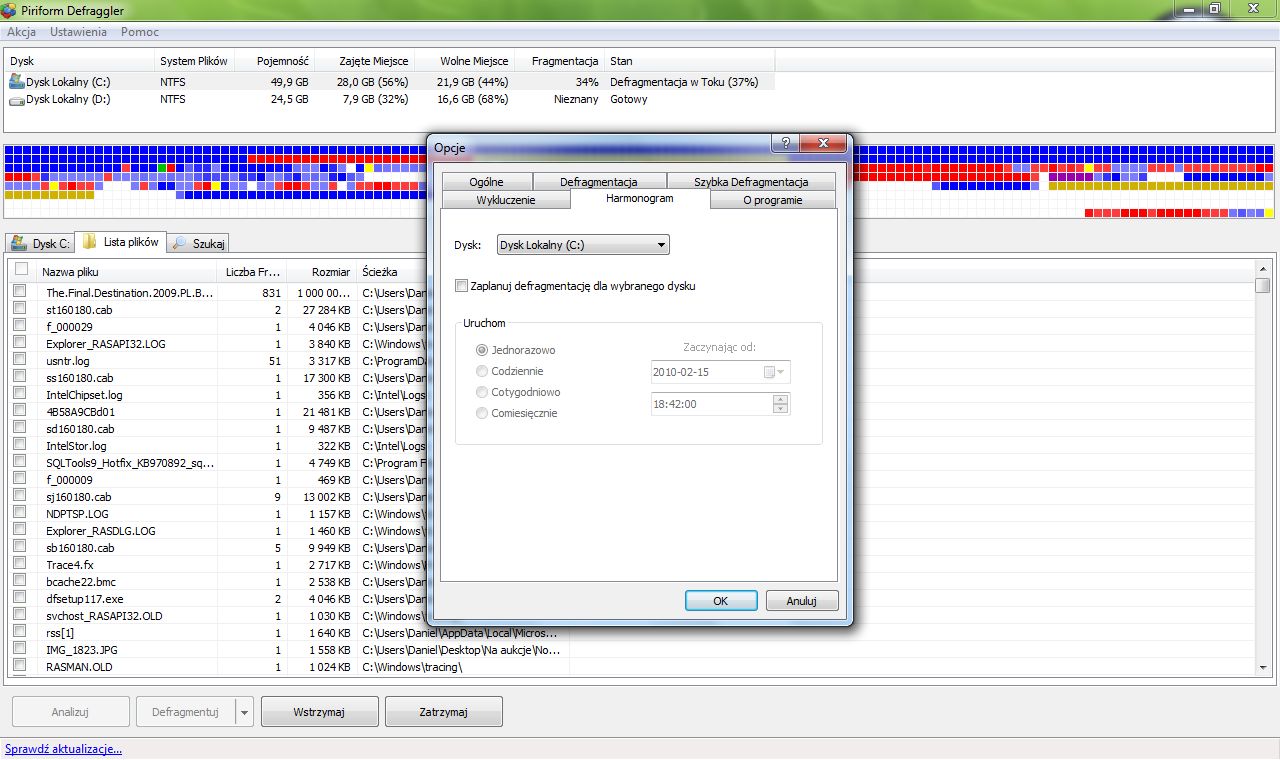Open the Dysk dropdown in Opcje dialog
This screenshot has height=760, width=1280.
[x=583, y=245]
